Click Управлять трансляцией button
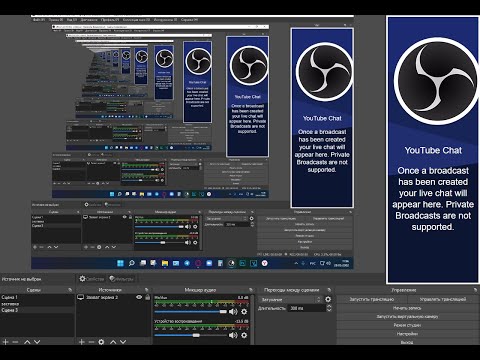 tap(443, 299)
